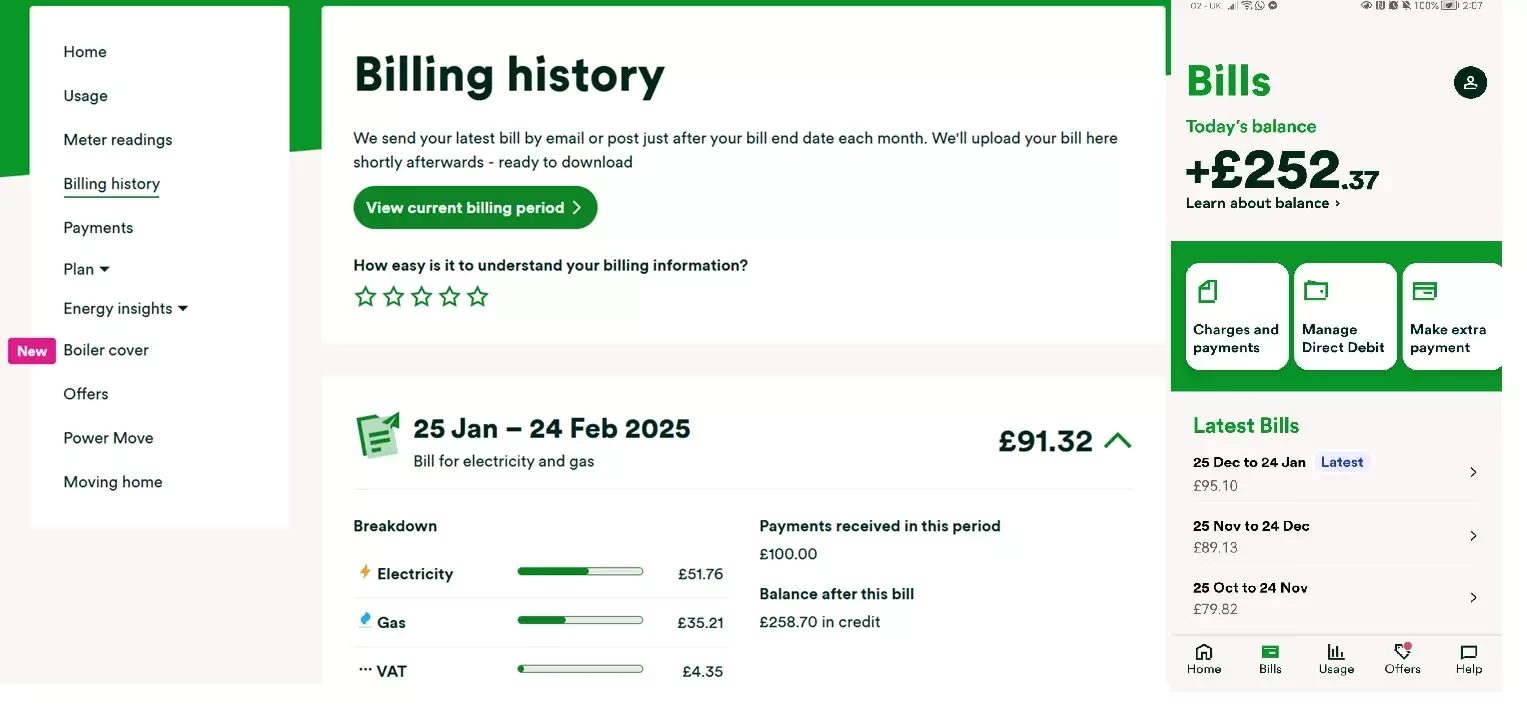1527x710 pixels.
Task: Give five-star rating with last star
Action: (478, 297)
